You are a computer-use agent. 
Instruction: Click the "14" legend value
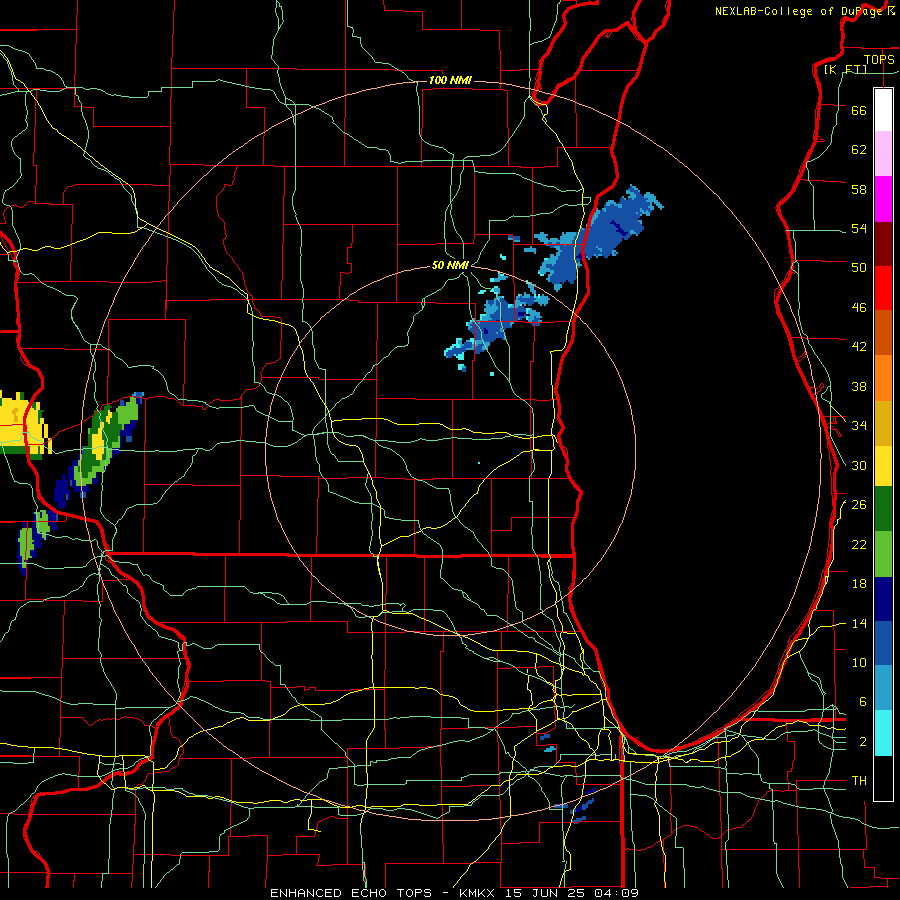(859, 624)
